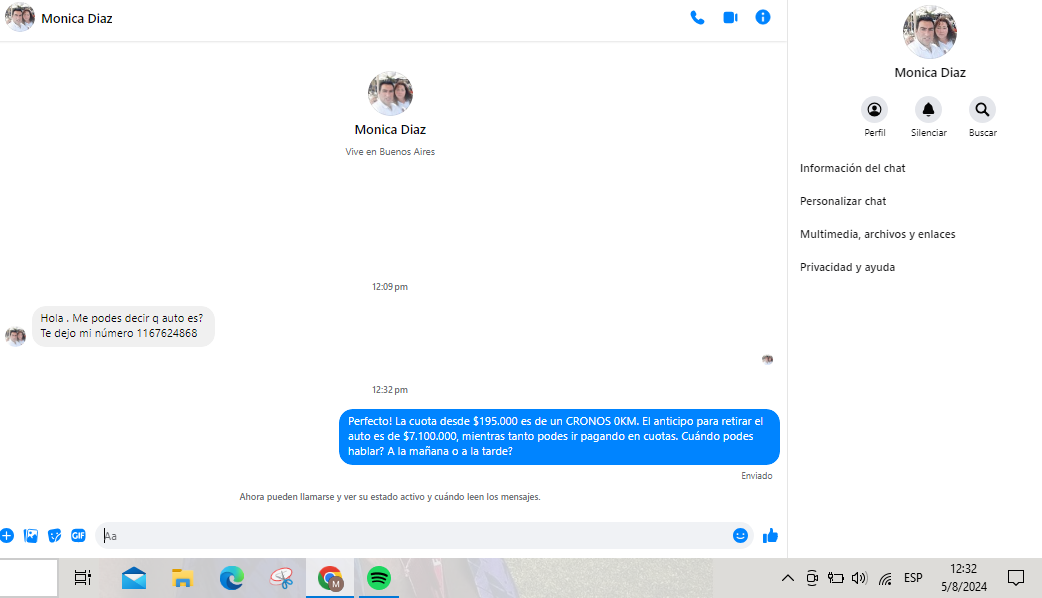Expand Personalizar chat section
1042x598 pixels.
[843, 202]
